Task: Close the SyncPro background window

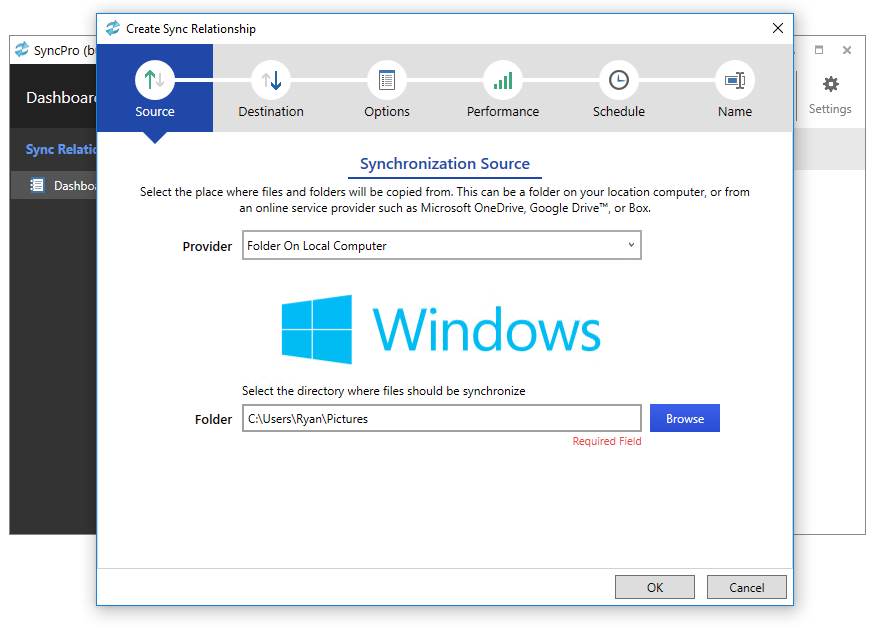Action: pos(847,50)
